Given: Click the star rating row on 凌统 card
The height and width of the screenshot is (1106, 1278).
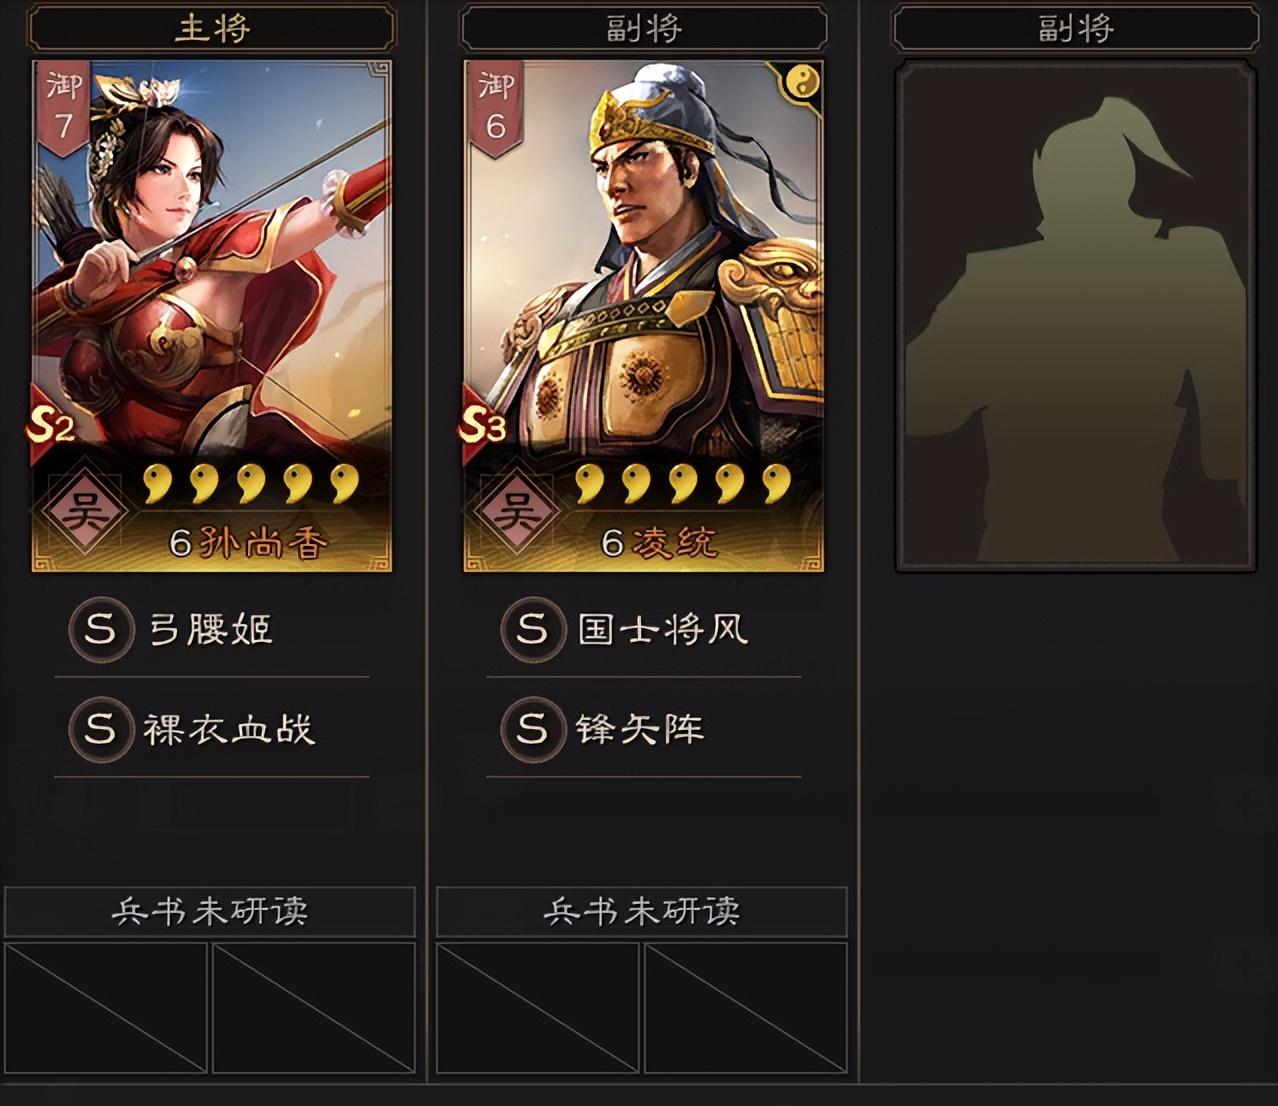Looking at the screenshot, I should click(x=684, y=483).
